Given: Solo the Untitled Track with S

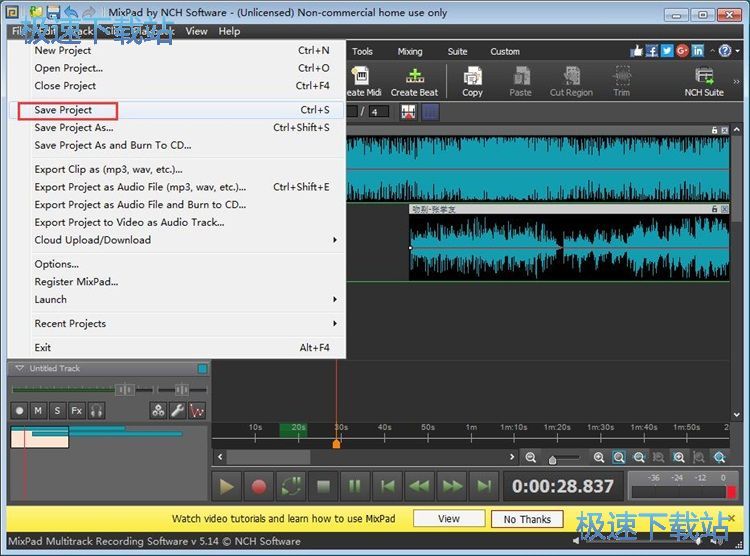Looking at the screenshot, I should 57,410.
